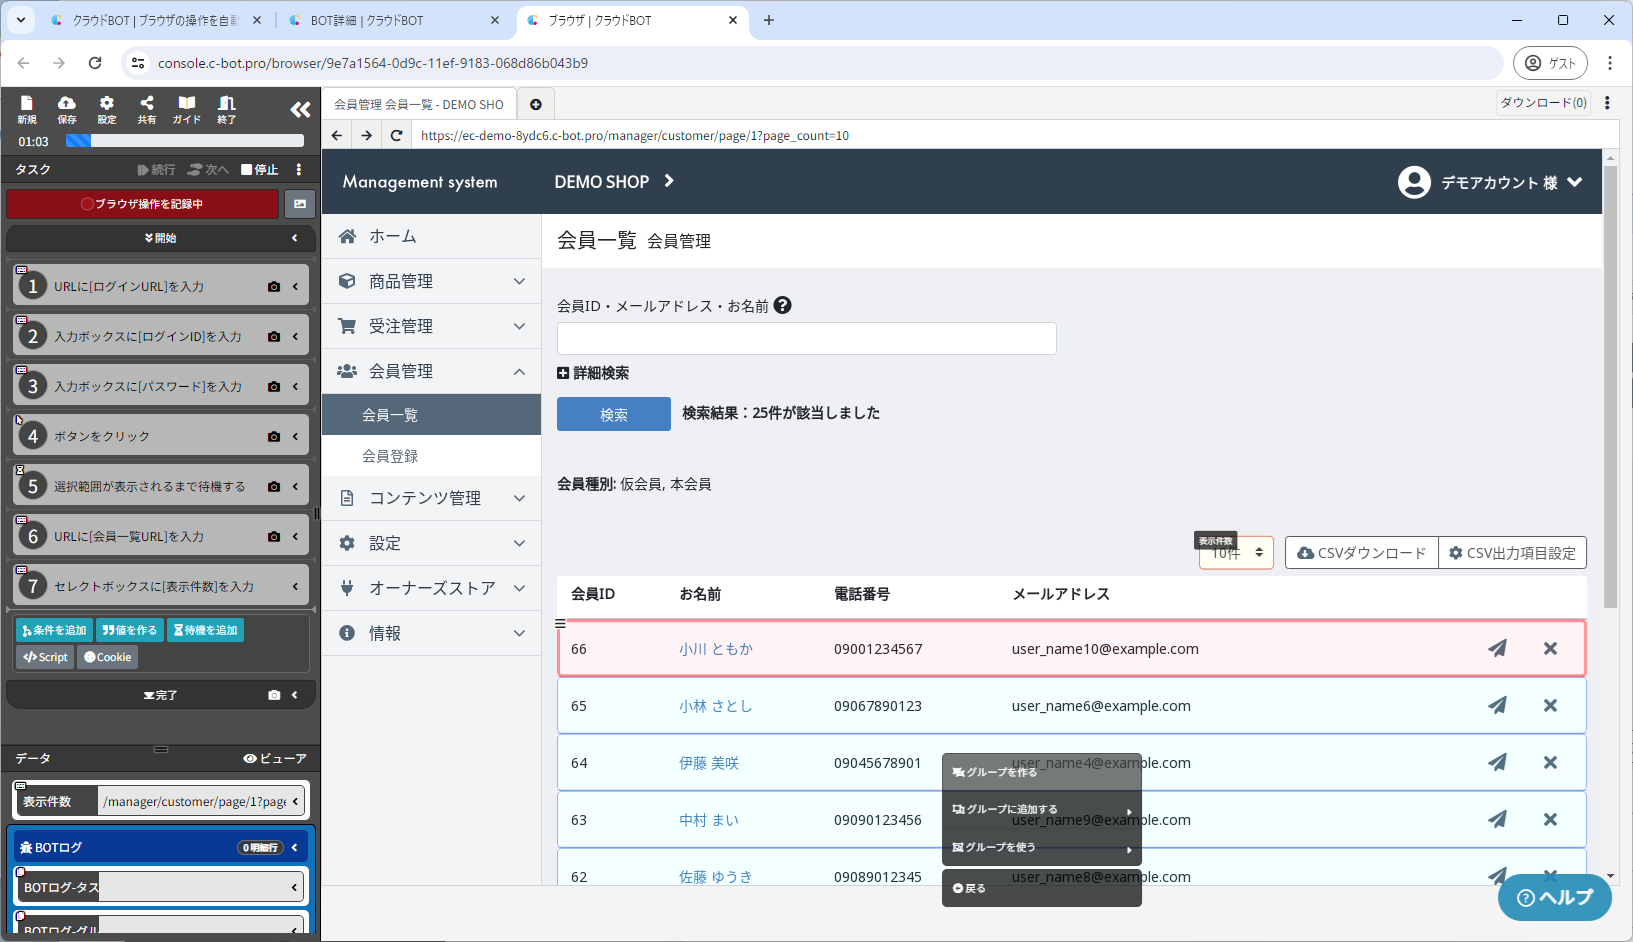
Task: Click the help question mark next to お名前
Action: 783,305
